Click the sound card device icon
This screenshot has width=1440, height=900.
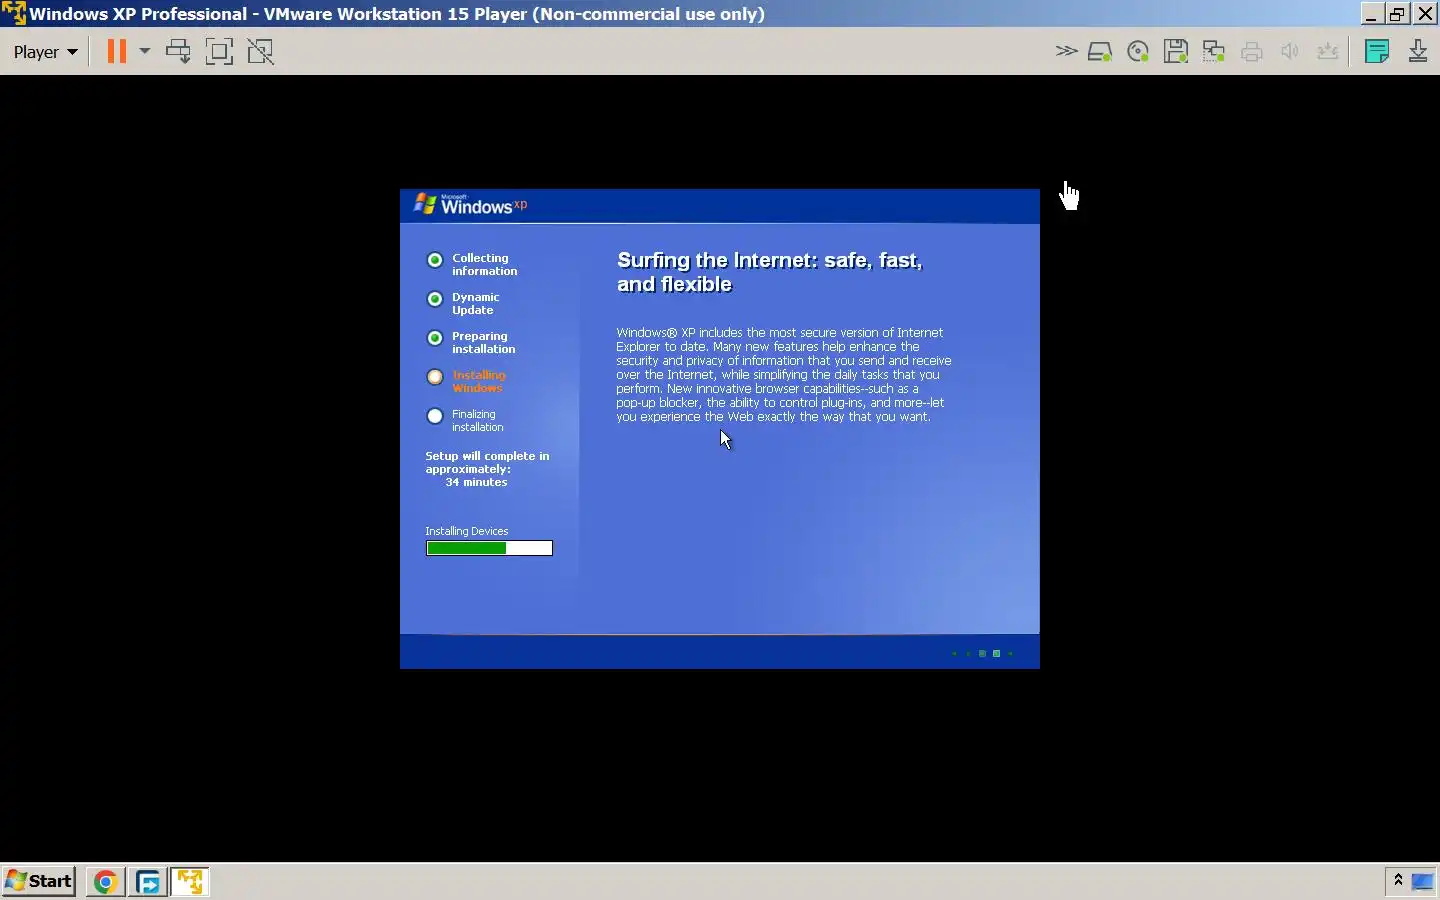point(1290,52)
